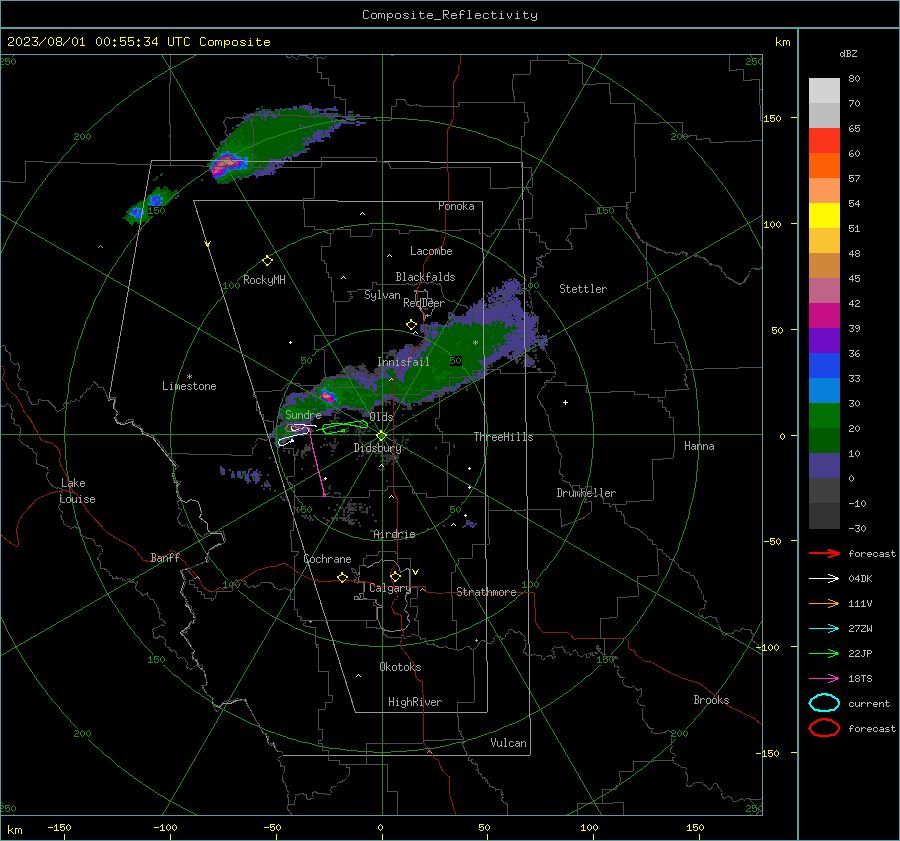Click the yellow diamond marker near RedDeer
900x841 pixels.
[411, 324]
